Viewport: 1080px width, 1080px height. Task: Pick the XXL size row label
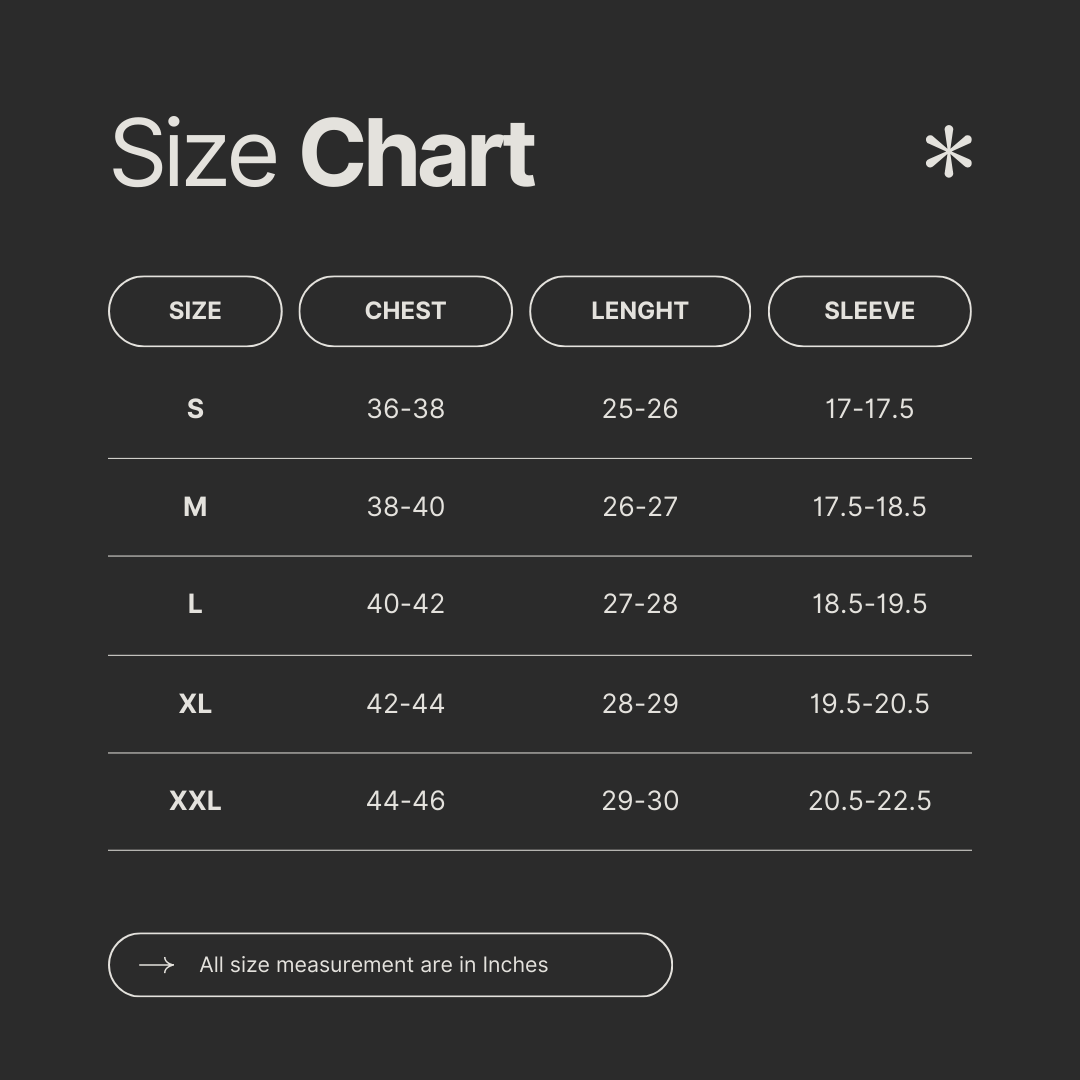click(195, 801)
